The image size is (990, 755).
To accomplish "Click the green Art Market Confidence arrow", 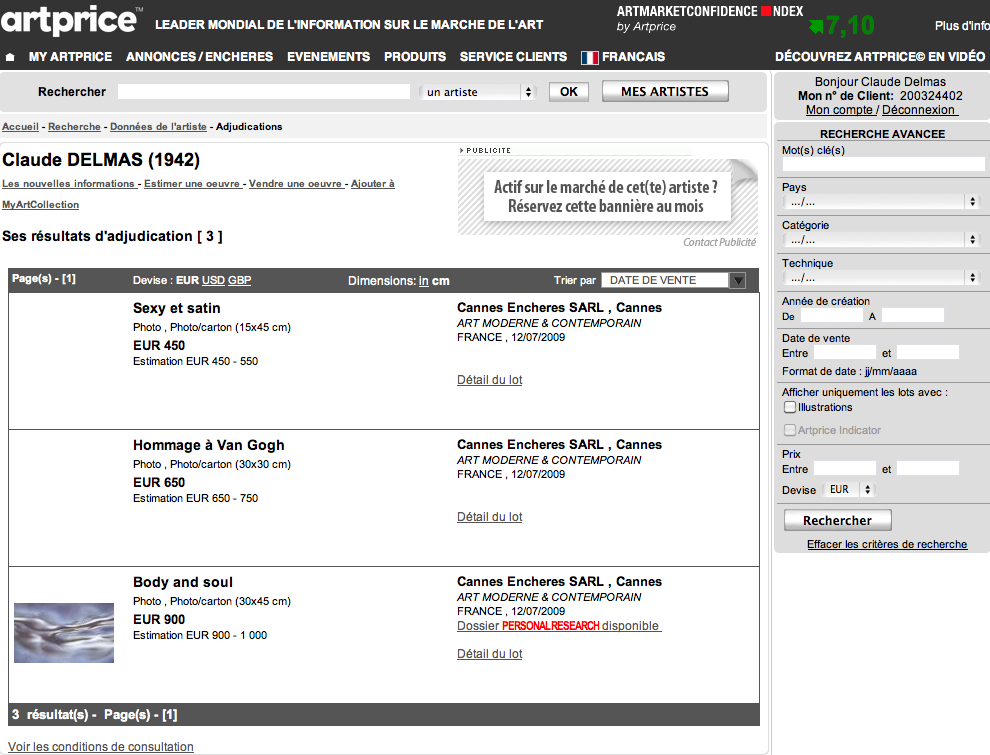I will click(816, 27).
